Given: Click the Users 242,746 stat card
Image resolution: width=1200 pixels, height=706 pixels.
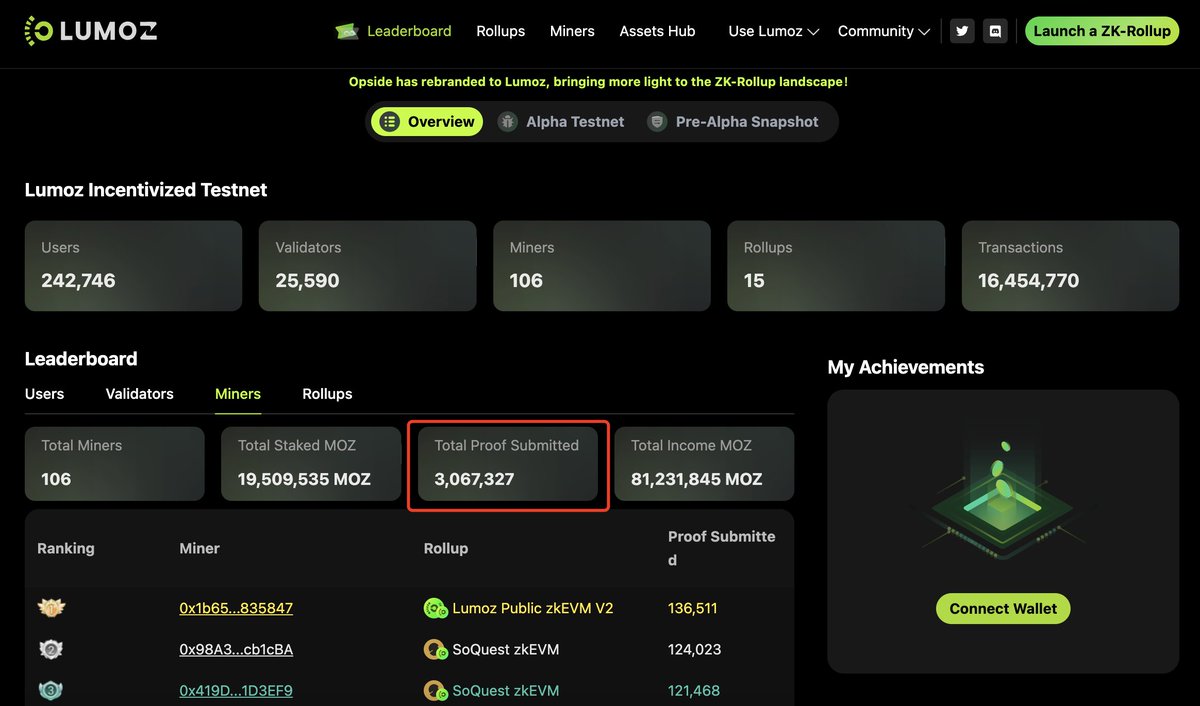Looking at the screenshot, I should tap(133, 266).
